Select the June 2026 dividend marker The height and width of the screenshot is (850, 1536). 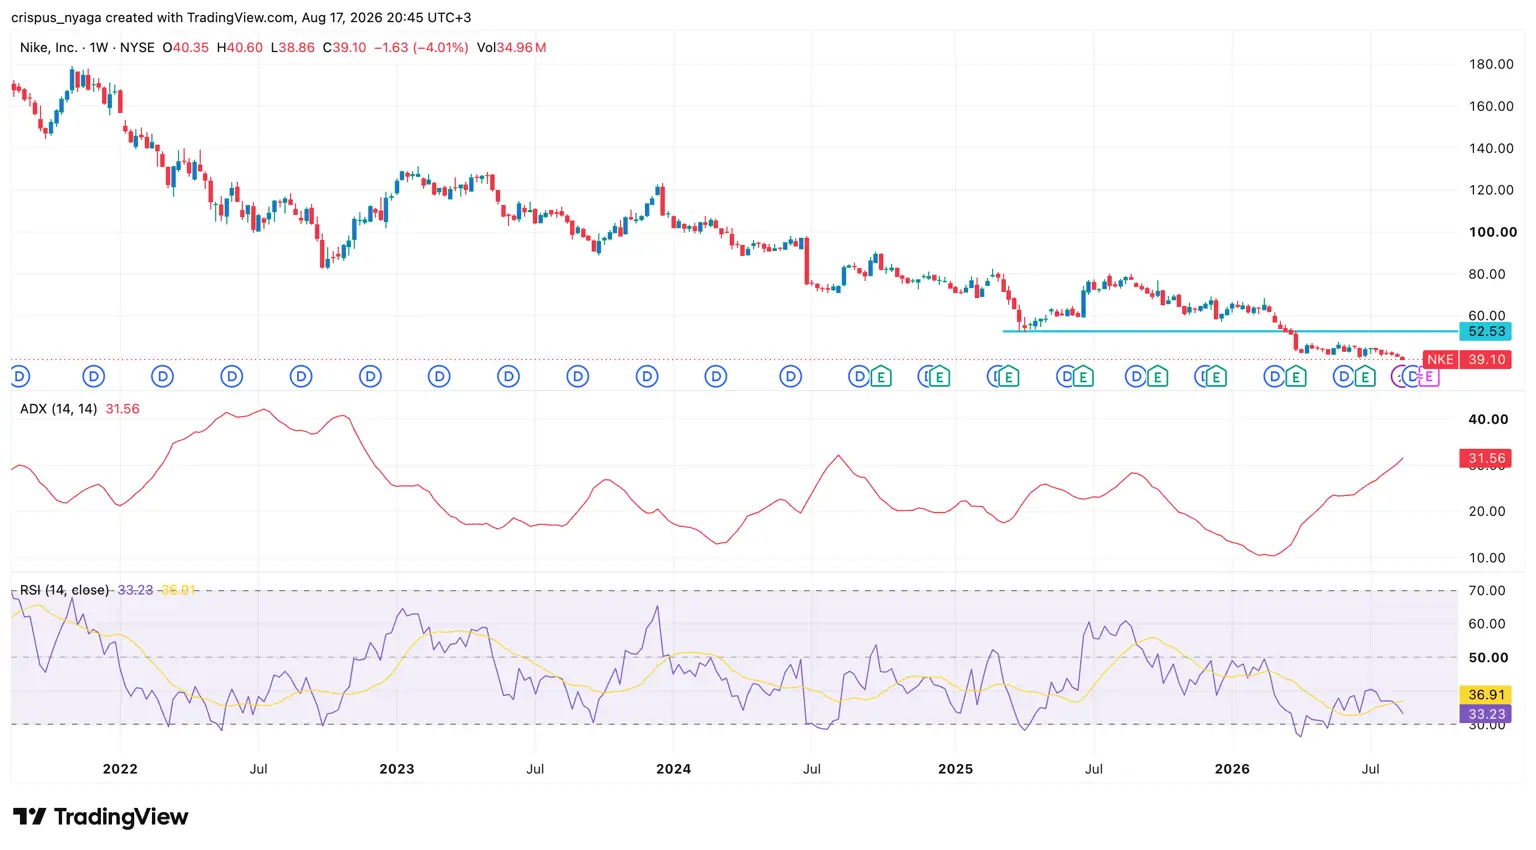[x=1343, y=377]
